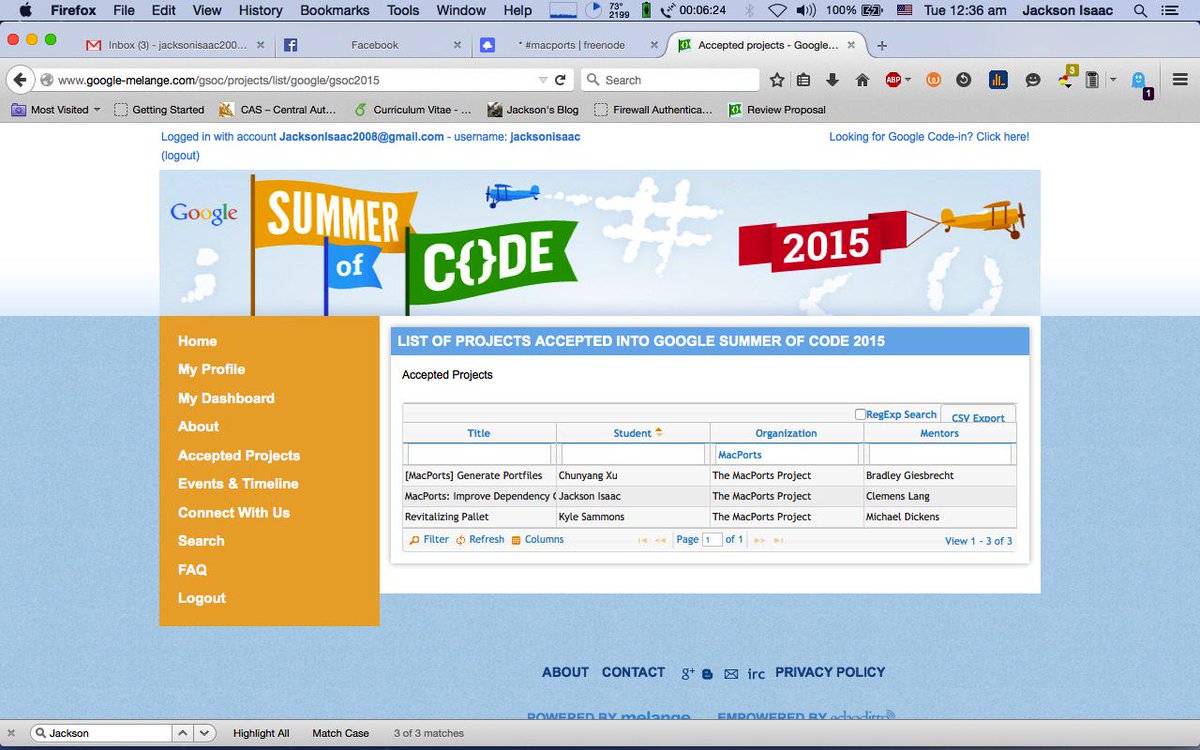This screenshot has width=1200, height=750.
Task: Click the dark circular arrow extension icon
Action: [x=964, y=80]
